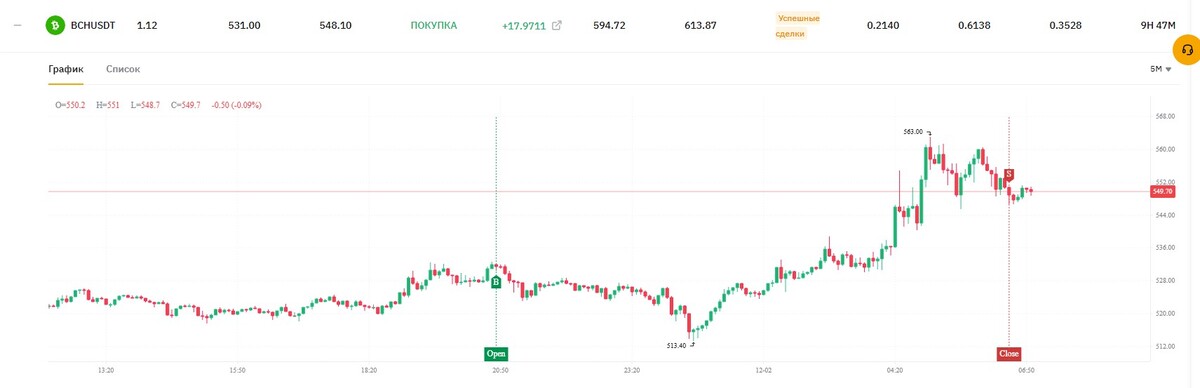Click the red S sell marker
This screenshot has height=388, width=1200.
[x=1009, y=175]
